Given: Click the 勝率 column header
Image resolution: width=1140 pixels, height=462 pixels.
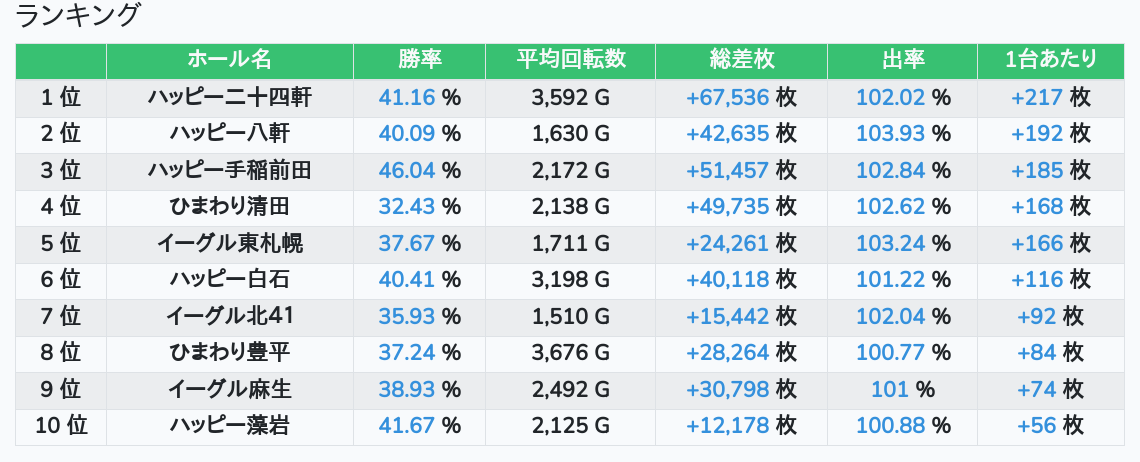Looking at the screenshot, I should (419, 60).
